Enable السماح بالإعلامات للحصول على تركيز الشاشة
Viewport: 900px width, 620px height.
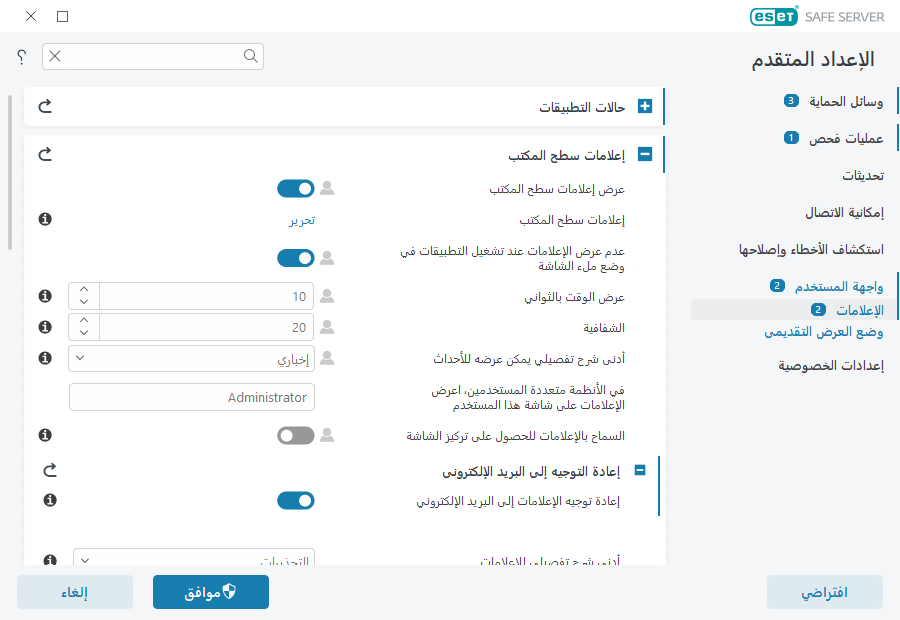(295, 435)
